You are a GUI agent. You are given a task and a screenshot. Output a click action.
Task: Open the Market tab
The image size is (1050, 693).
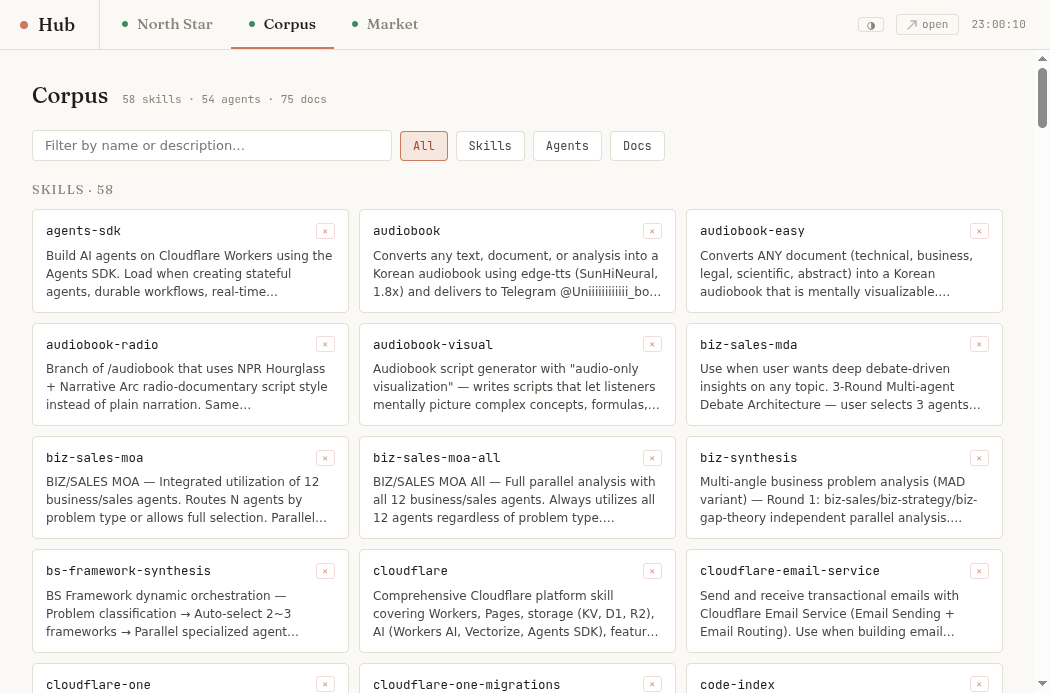(385, 24)
